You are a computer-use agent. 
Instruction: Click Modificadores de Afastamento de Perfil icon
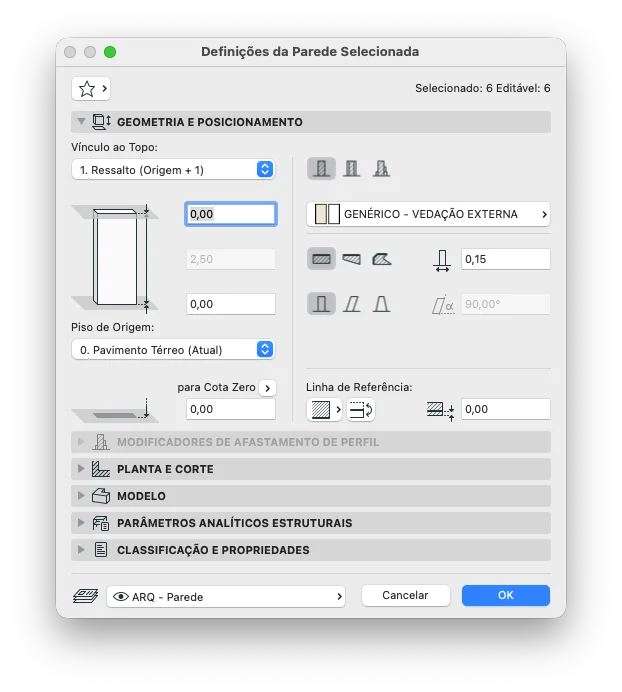[101, 442]
